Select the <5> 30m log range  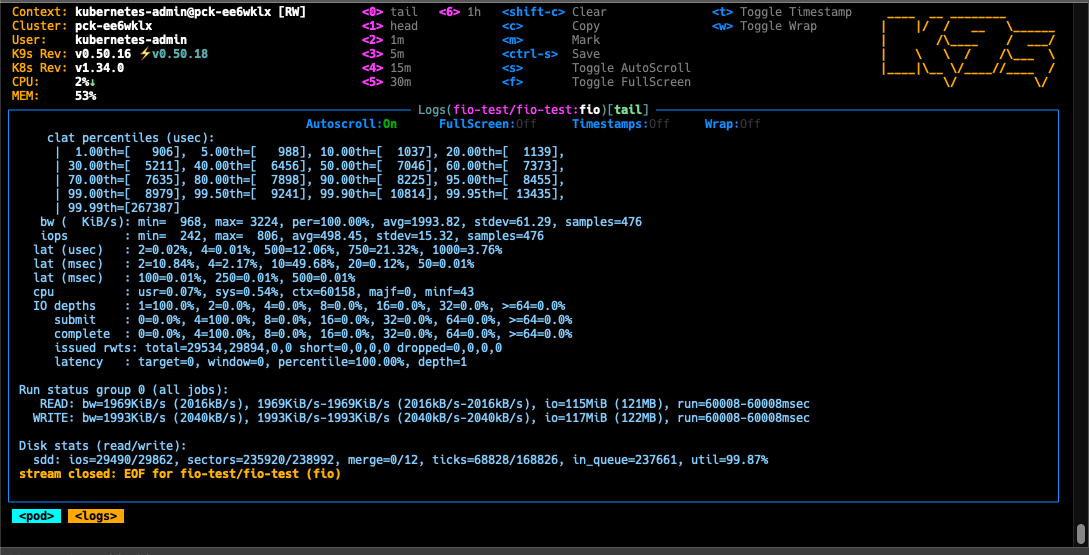[387, 82]
